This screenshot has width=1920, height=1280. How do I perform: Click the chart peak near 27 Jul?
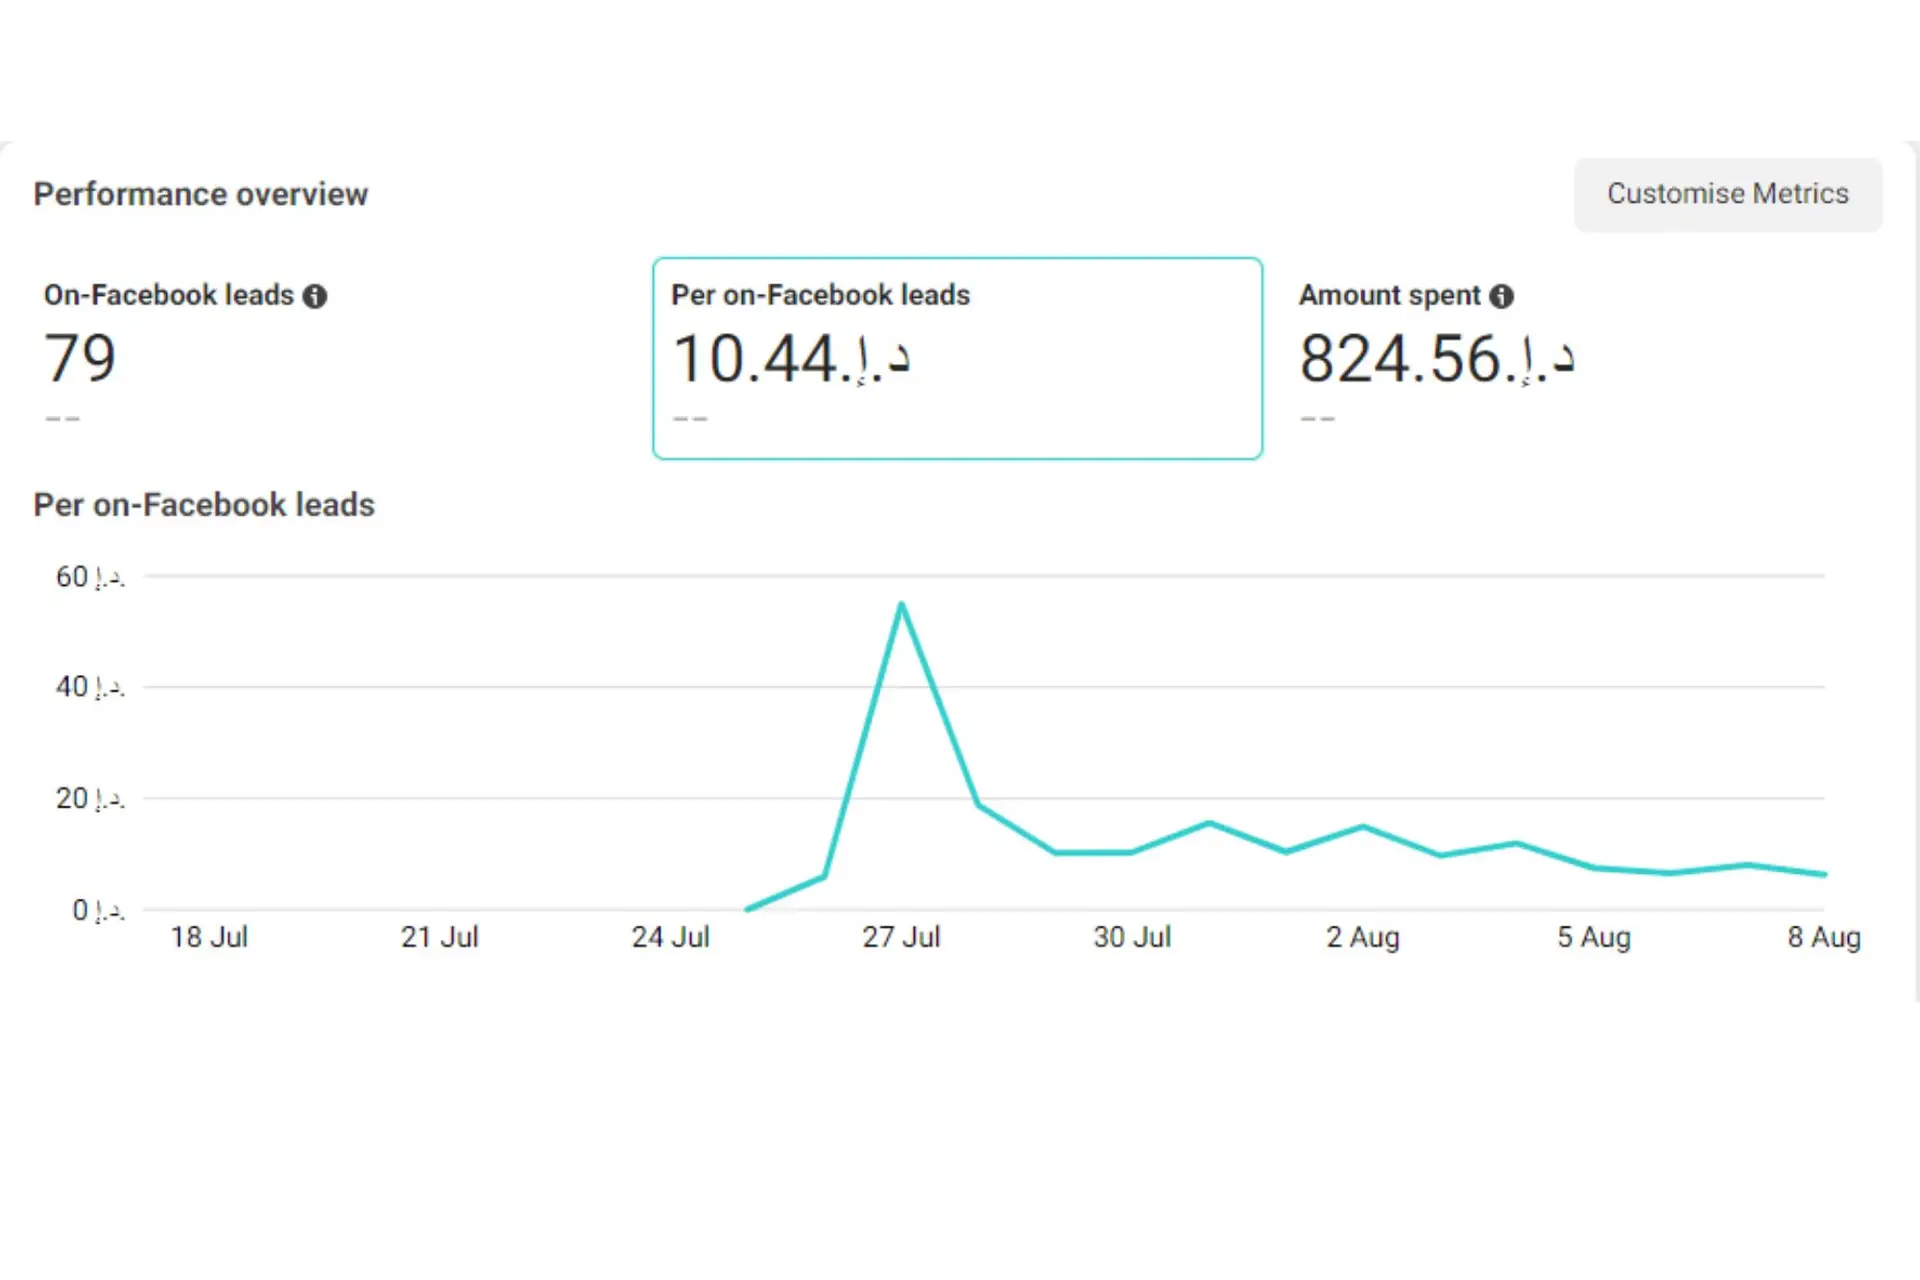901,604
